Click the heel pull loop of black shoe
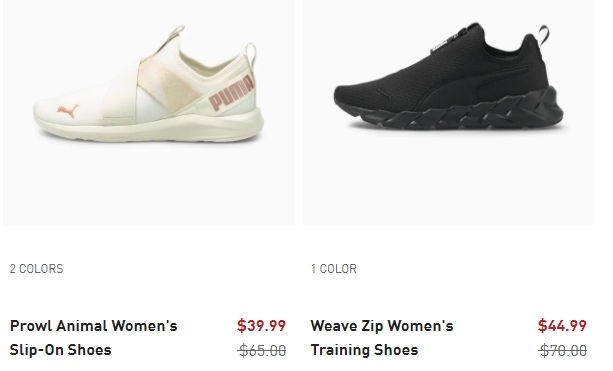Image resolution: width=613 pixels, height=371 pixels. [543, 36]
